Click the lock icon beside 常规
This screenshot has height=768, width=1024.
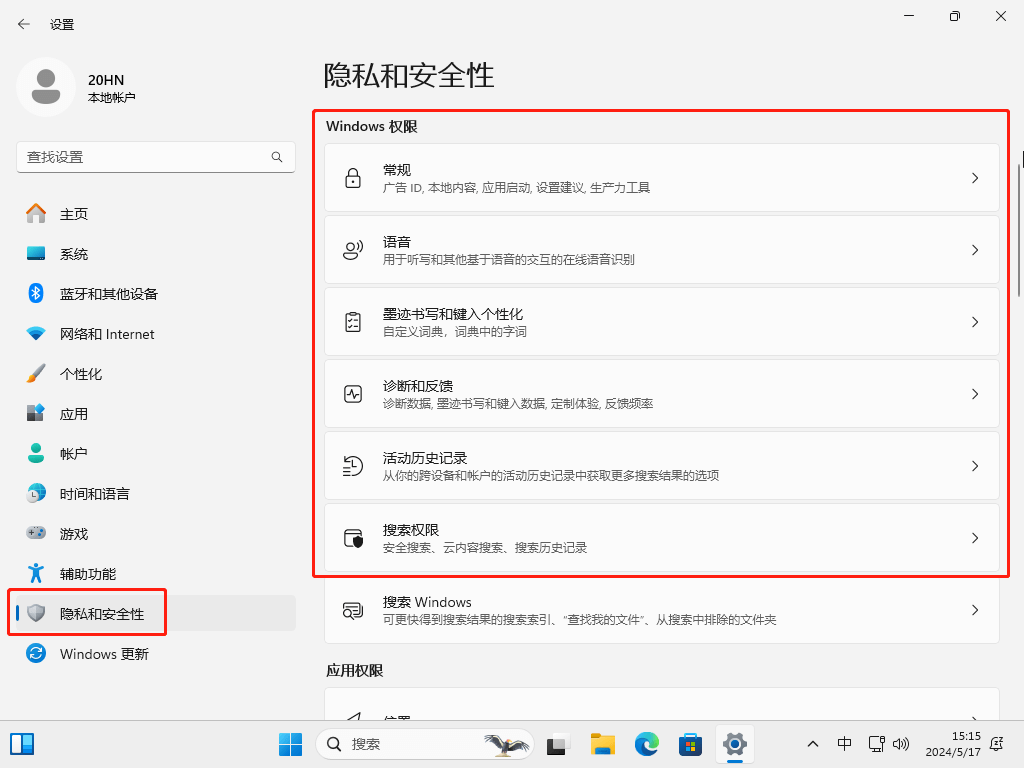(x=352, y=178)
